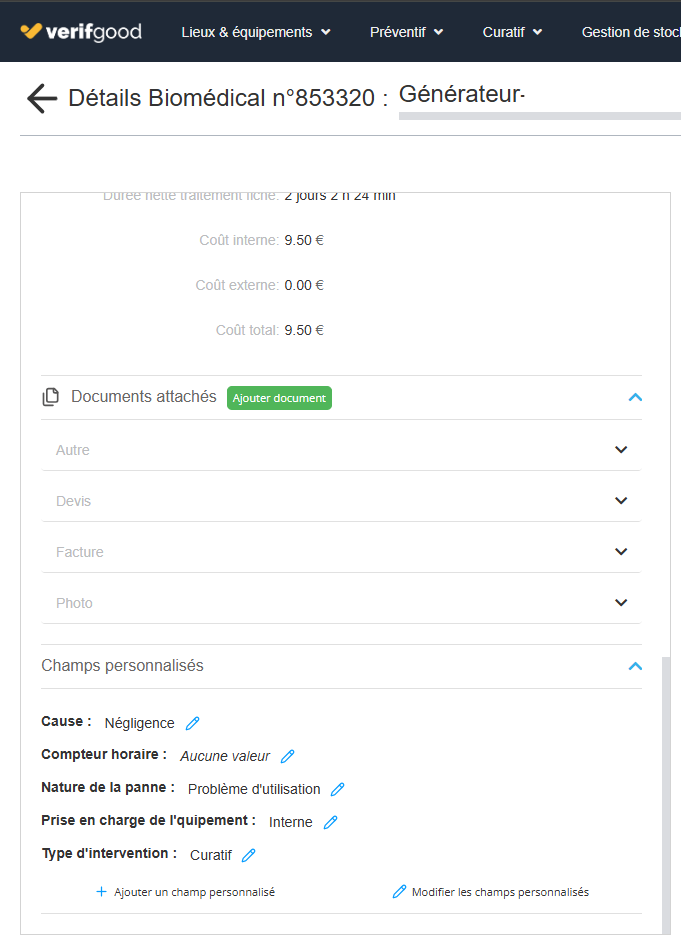Expand the Photo documents section
The width and height of the screenshot is (681, 951).
click(x=621, y=603)
